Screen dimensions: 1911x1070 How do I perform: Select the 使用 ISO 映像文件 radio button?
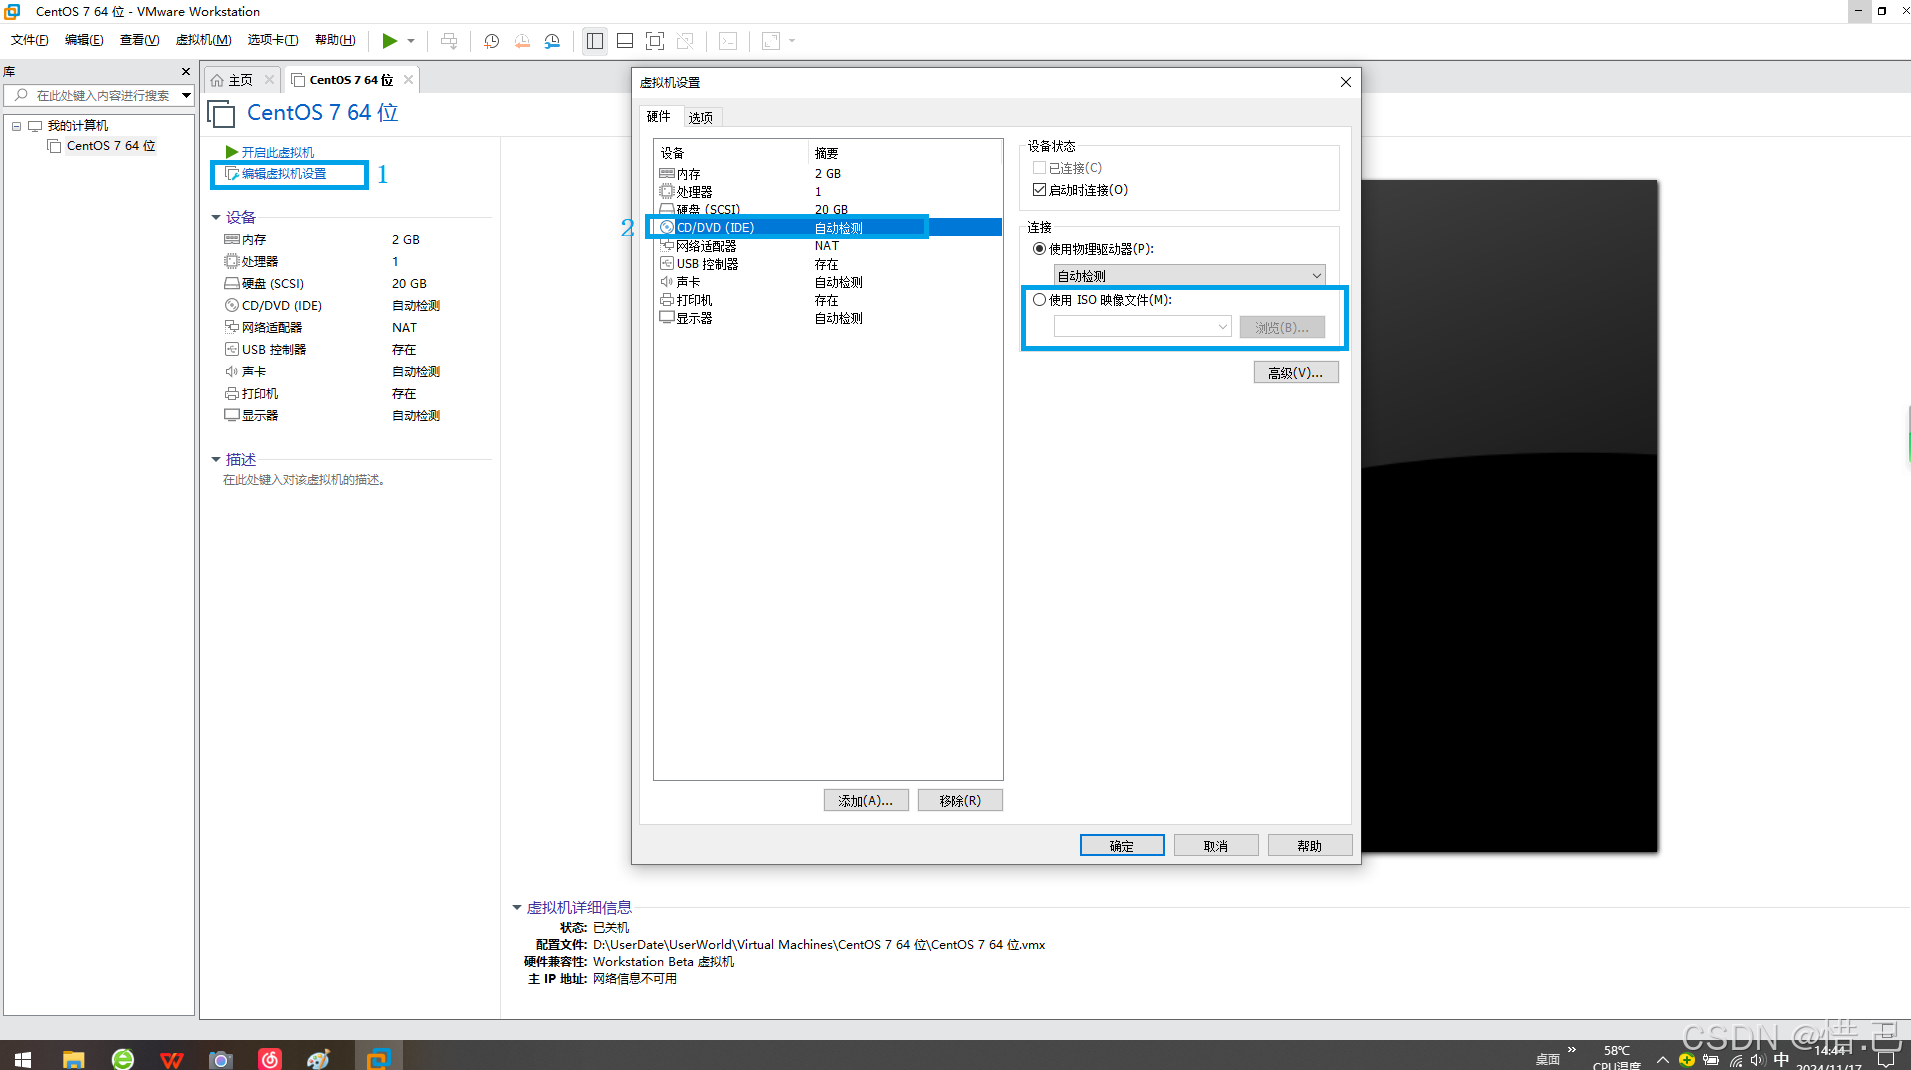(1039, 300)
